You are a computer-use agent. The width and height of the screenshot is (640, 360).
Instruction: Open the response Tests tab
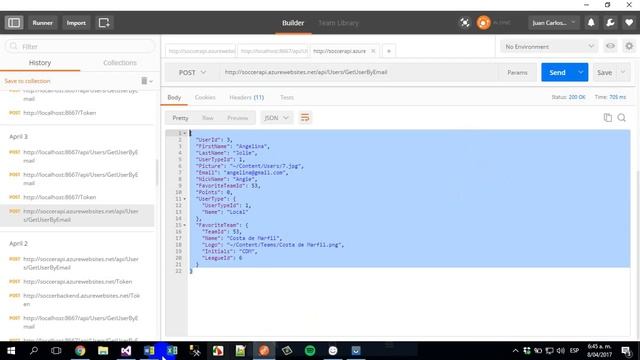(287, 97)
